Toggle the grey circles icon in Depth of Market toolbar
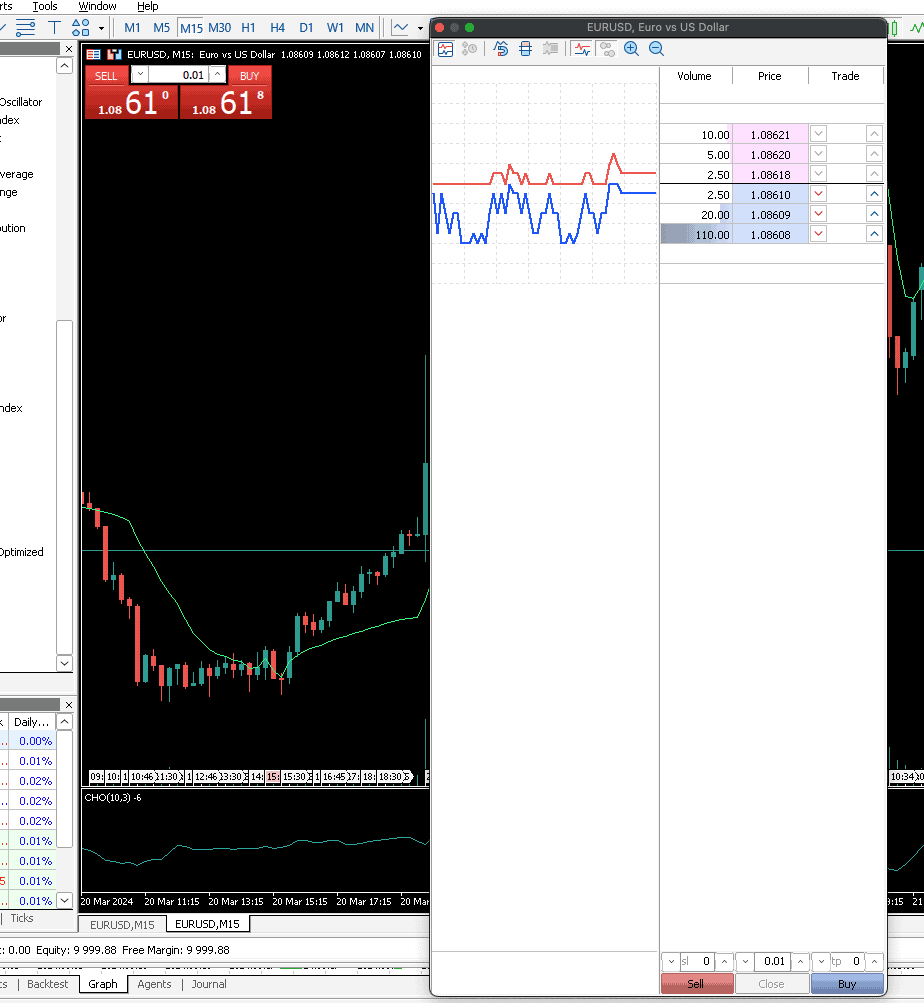 pos(607,49)
